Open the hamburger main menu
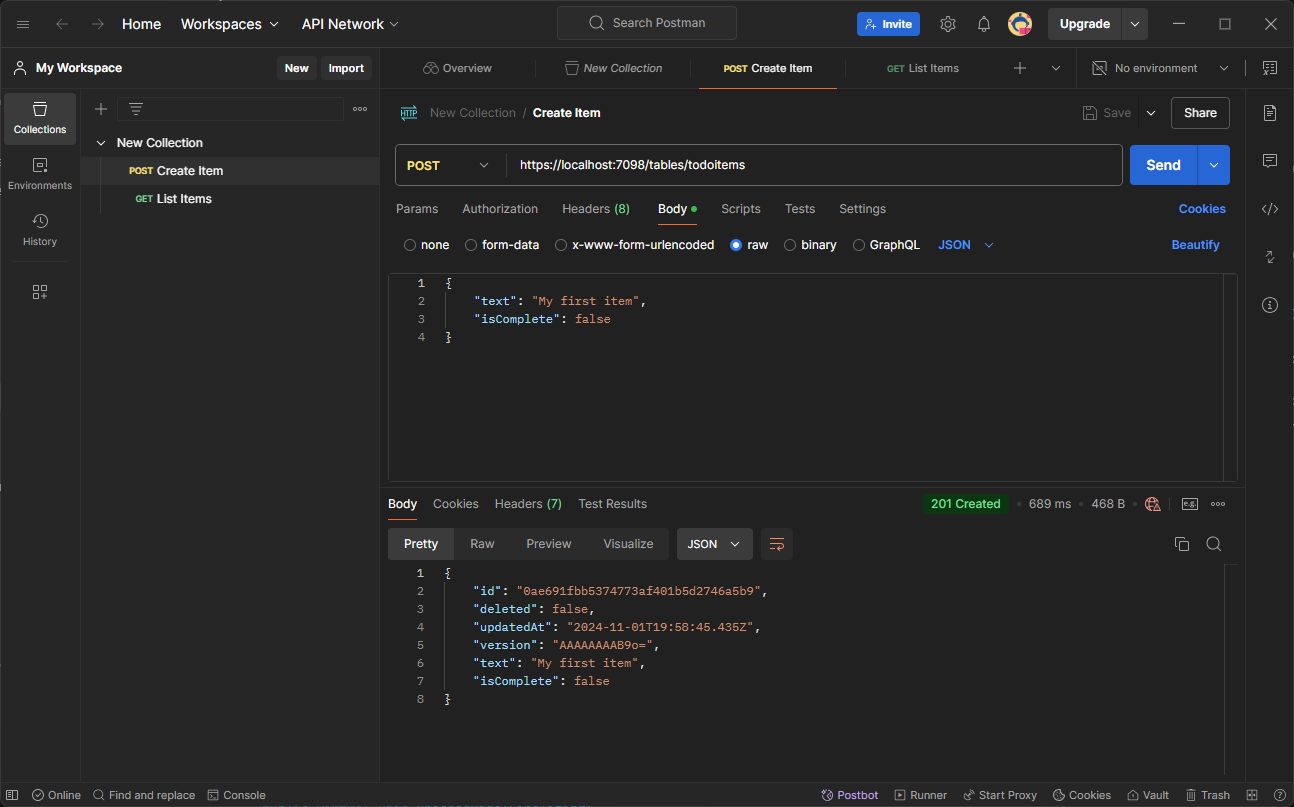 [x=23, y=24]
